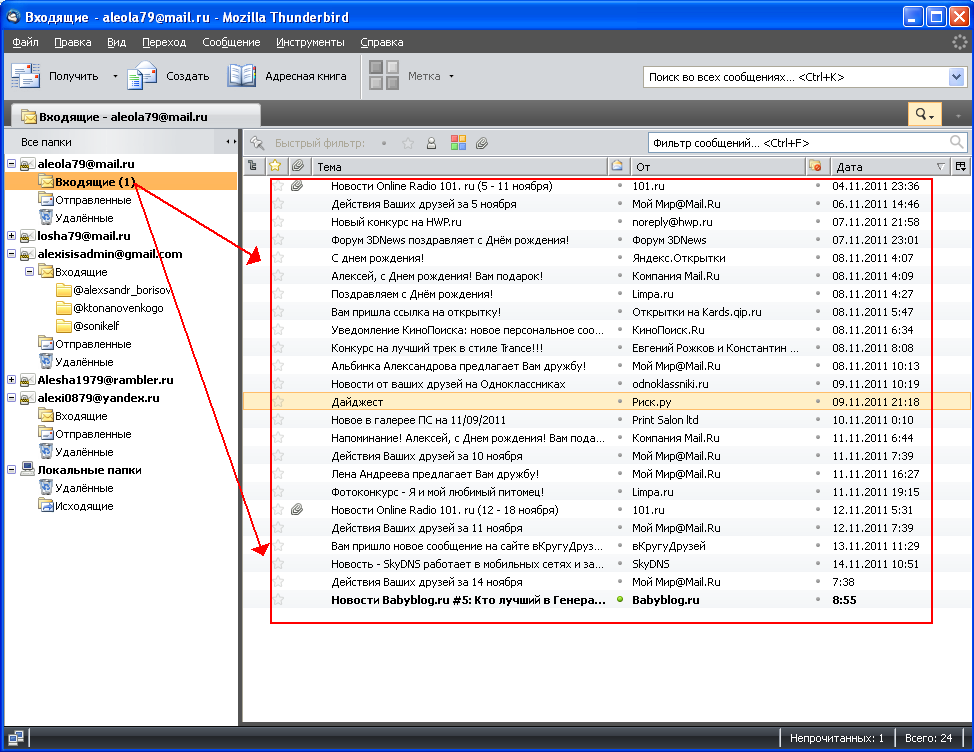The image size is (974, 752).
Task: Select Отправленные folder under aleola79@mail.ru
Action: pos(93,200)
